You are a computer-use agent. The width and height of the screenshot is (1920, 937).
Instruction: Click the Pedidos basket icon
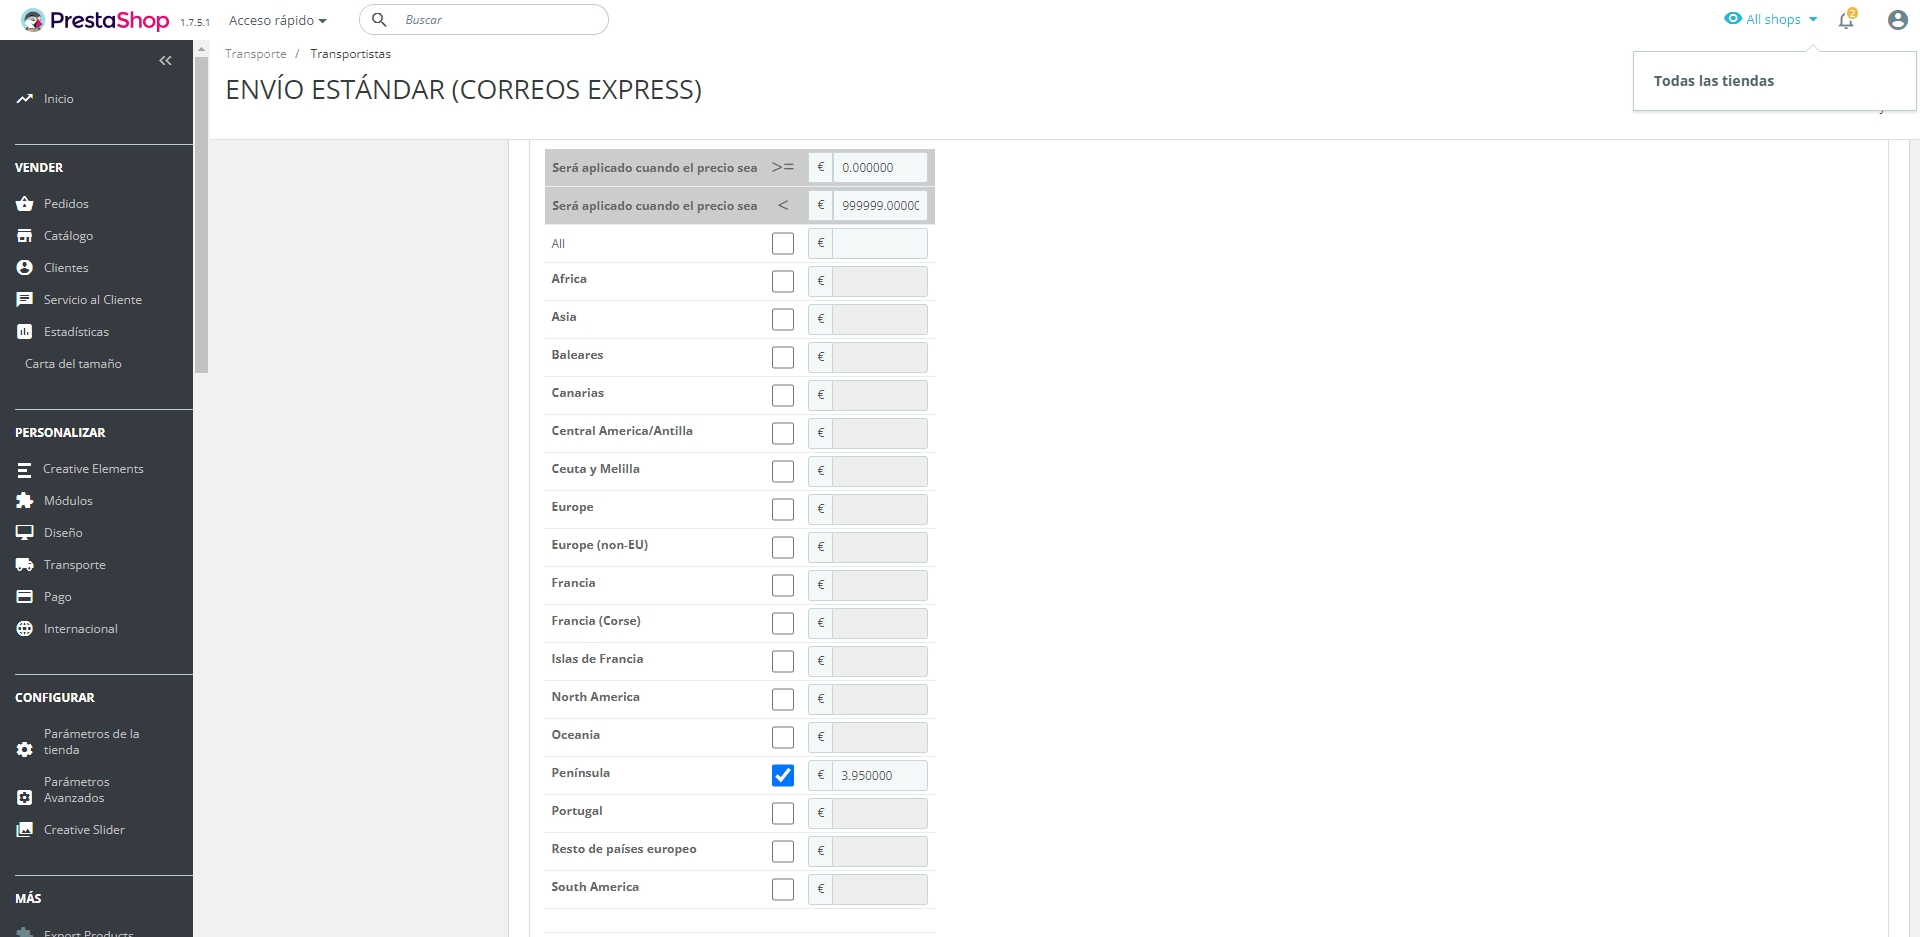(25, 204)
